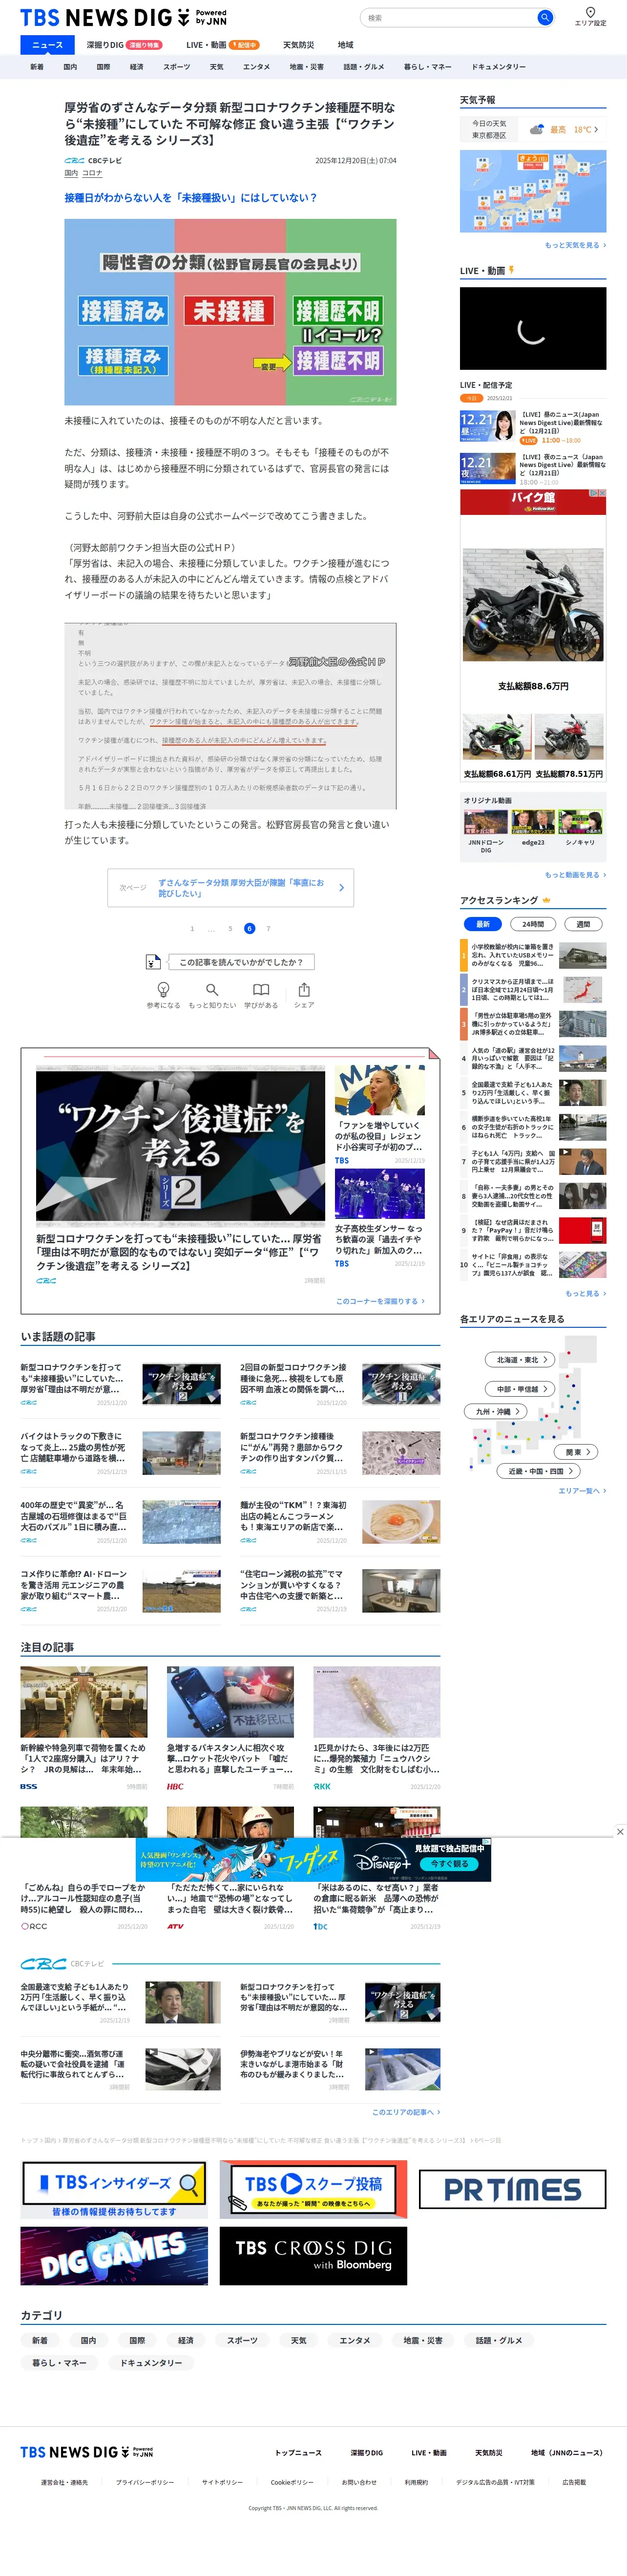The height and width of the screenshot is (2576, 627).
Task: Click the このコーナーを深掘りする link
Action: click(x=380, y=1301)
